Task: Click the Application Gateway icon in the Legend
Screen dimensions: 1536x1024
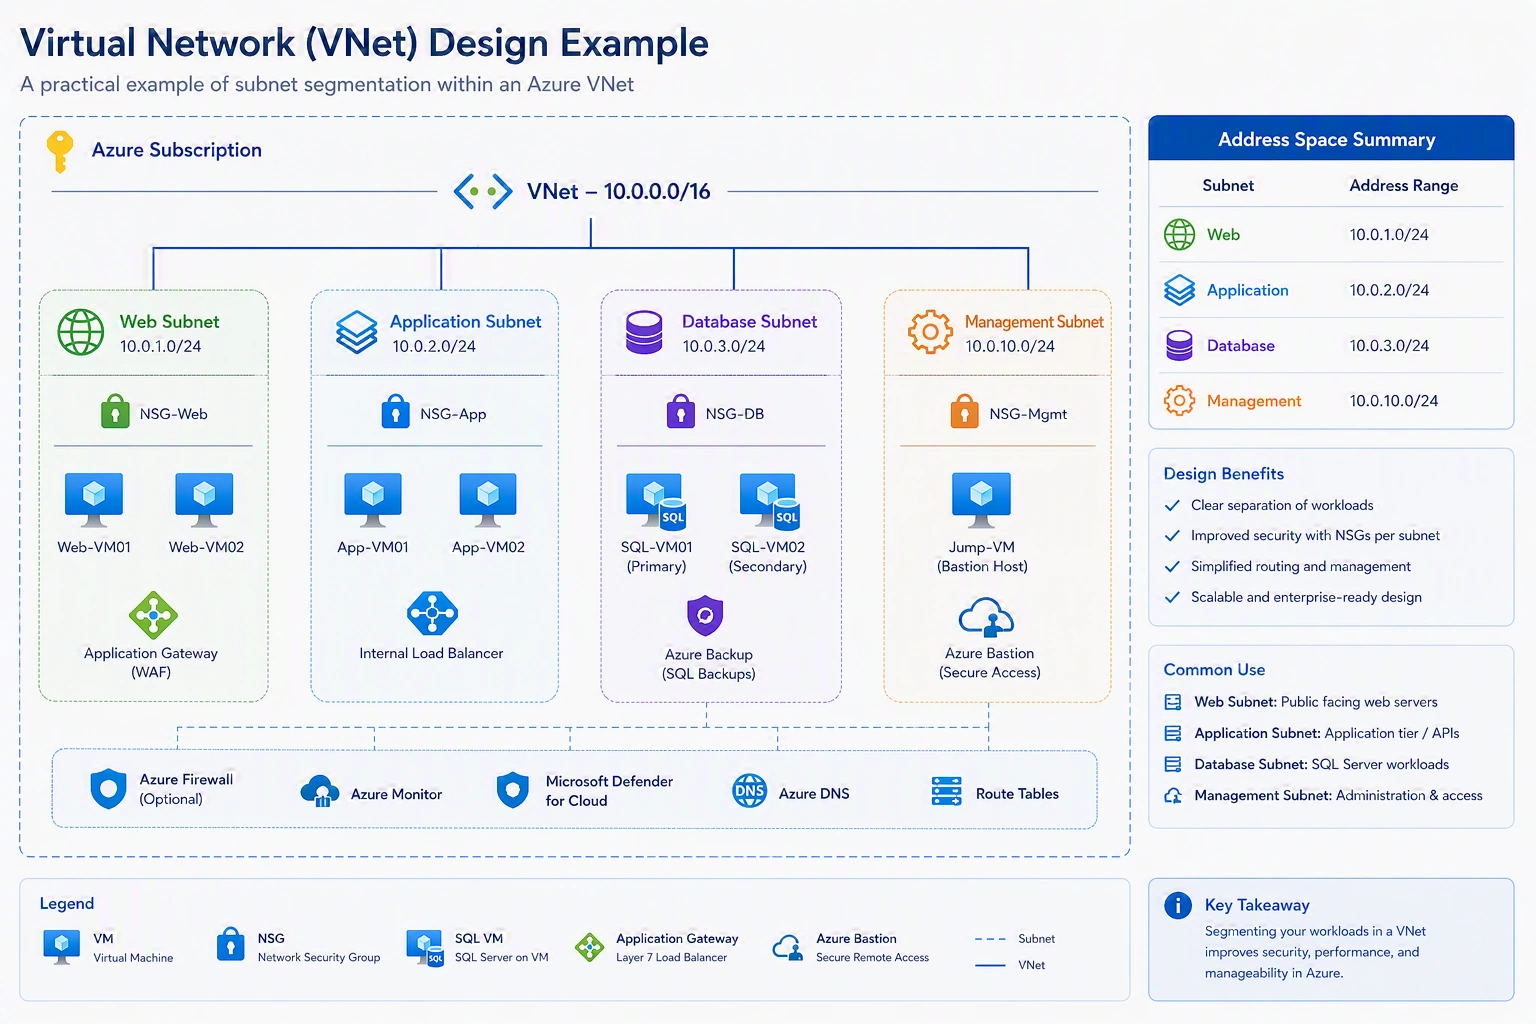Action: tap(590, 946)
